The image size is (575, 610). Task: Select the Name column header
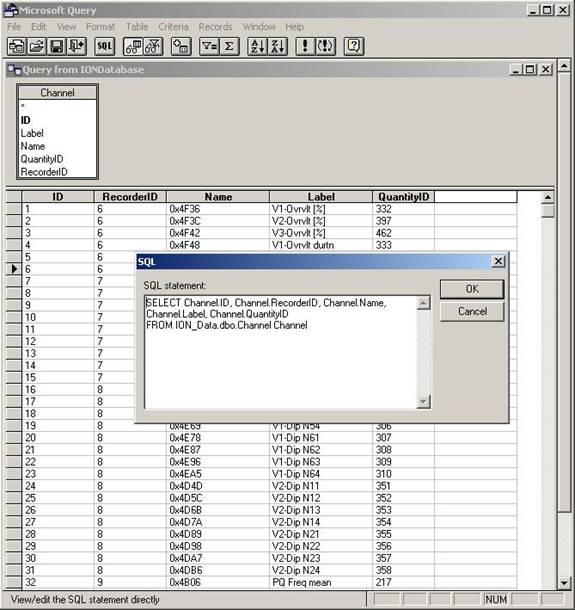click(x=218, y=197)
